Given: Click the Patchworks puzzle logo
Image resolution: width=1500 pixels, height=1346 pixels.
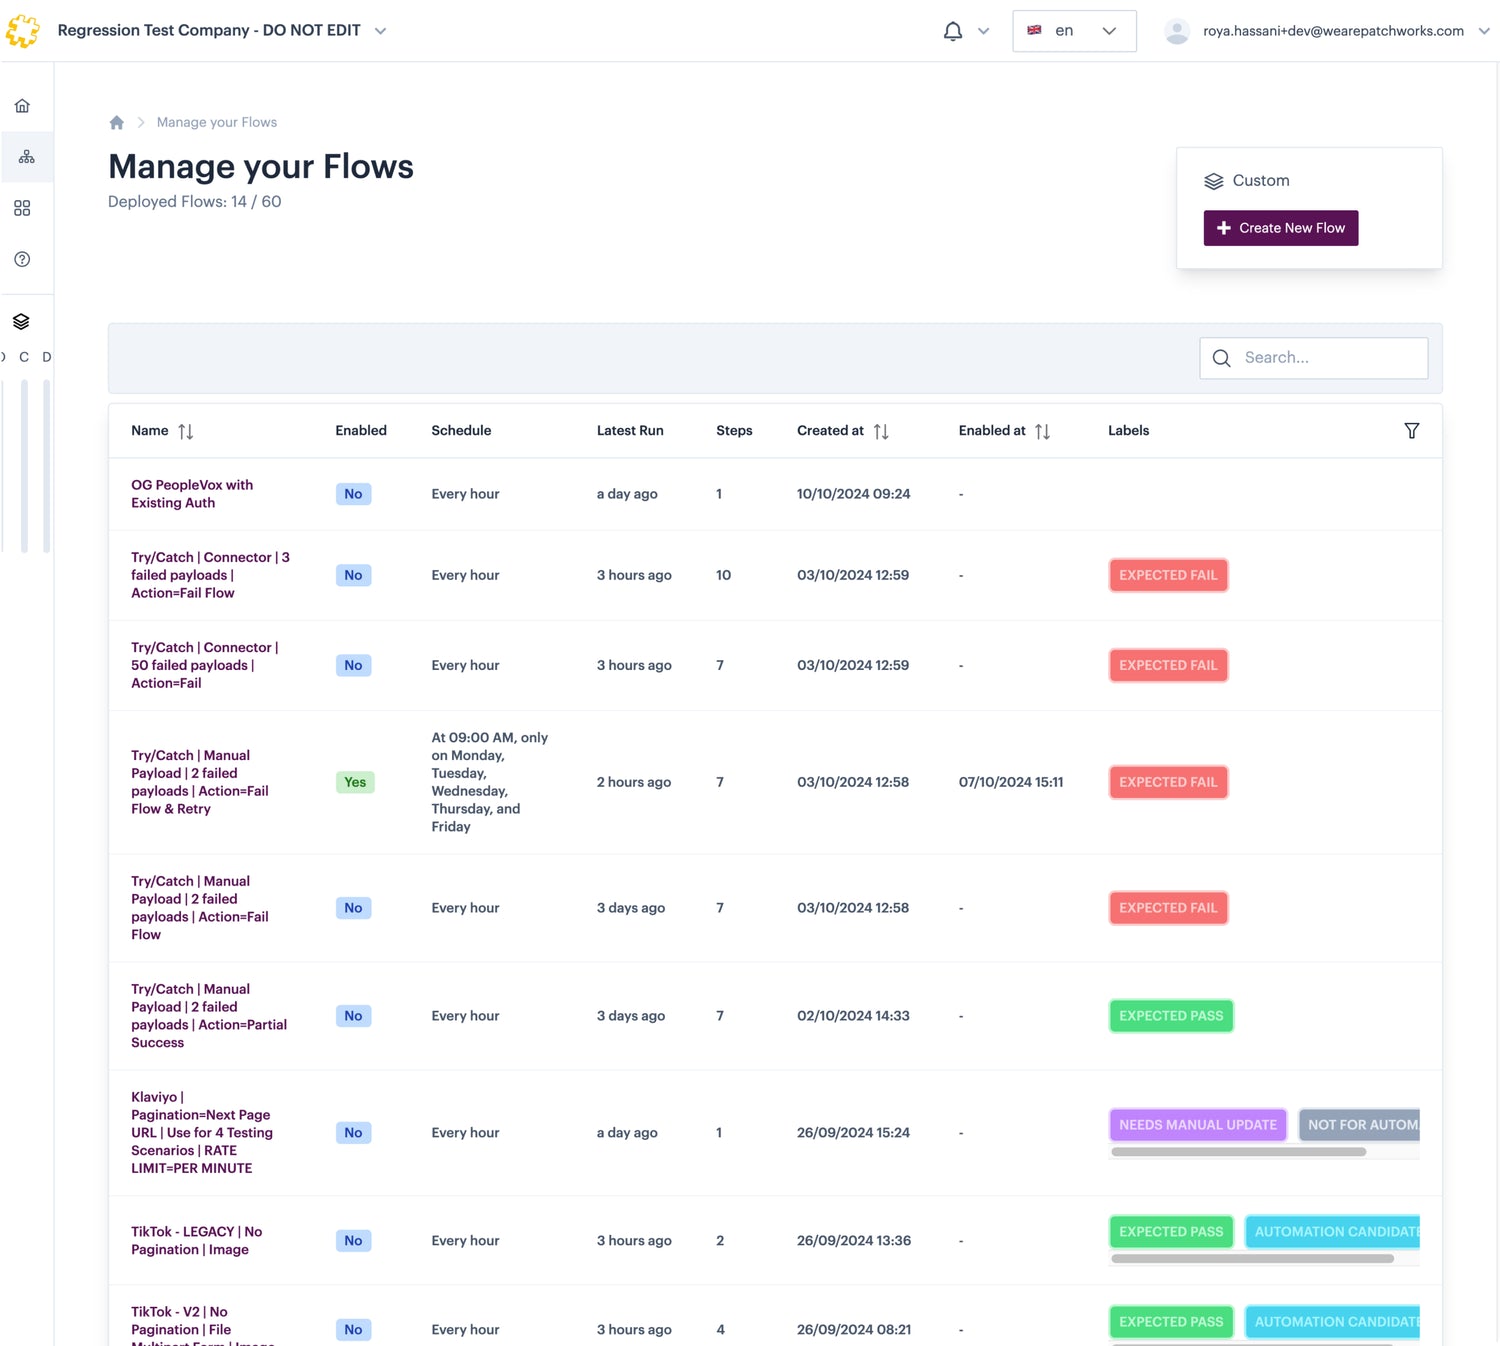Looking at the screenshot, I should click(22, 30).
